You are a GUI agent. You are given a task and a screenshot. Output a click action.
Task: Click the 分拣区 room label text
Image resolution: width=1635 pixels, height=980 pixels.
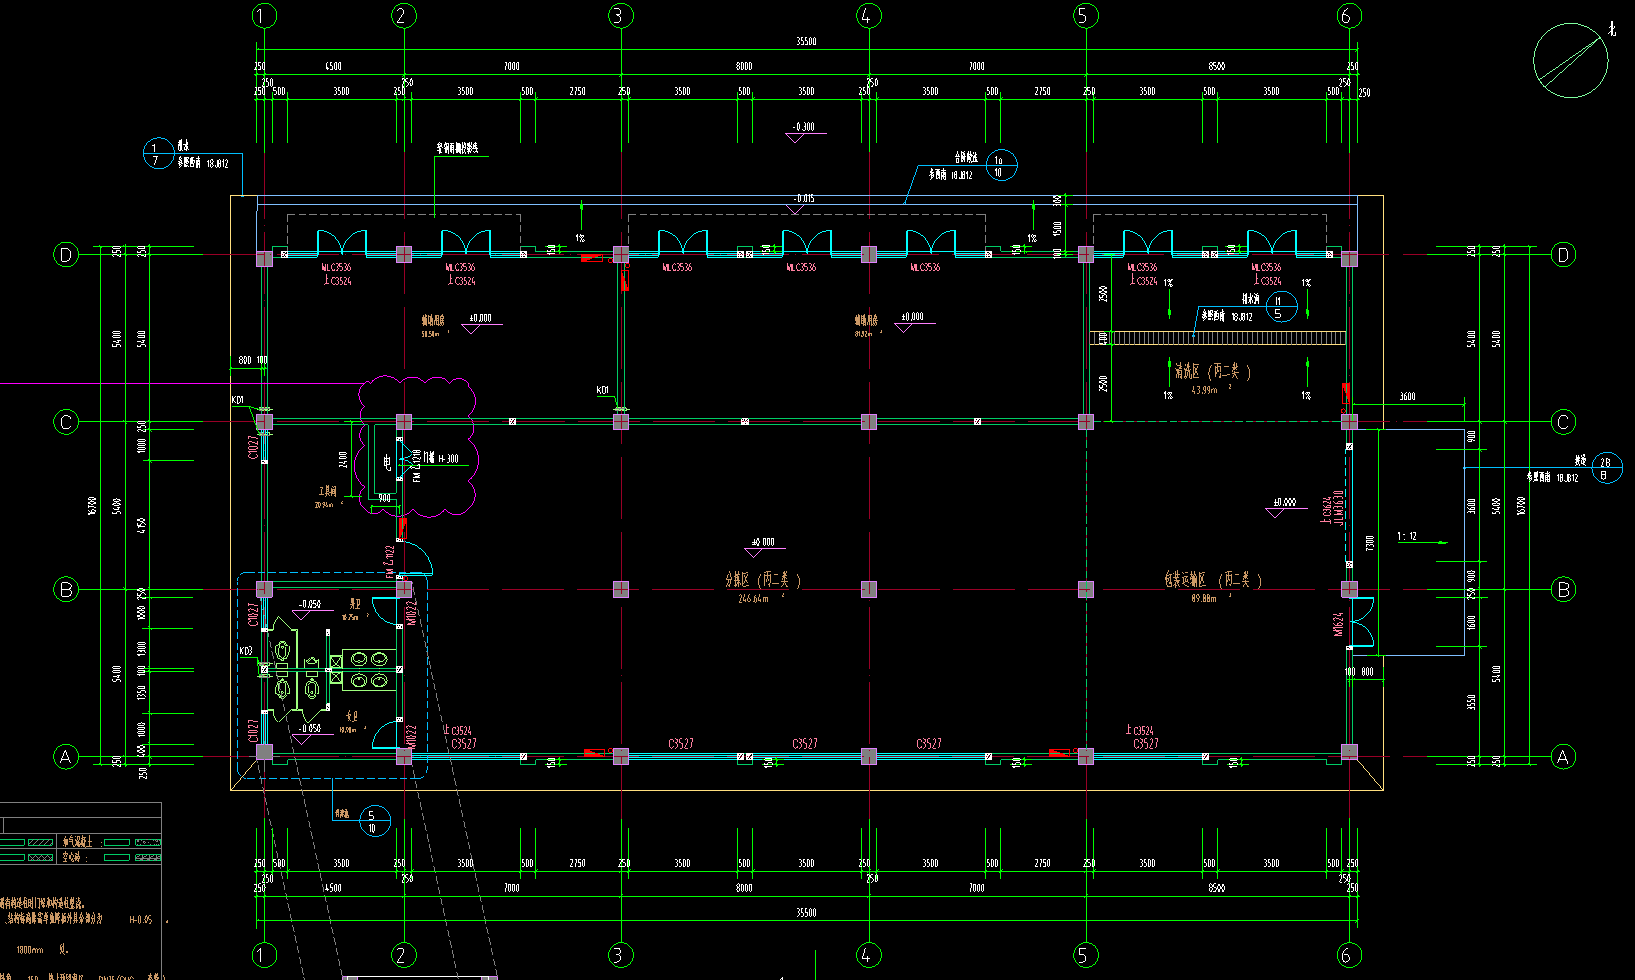(762, 579)
